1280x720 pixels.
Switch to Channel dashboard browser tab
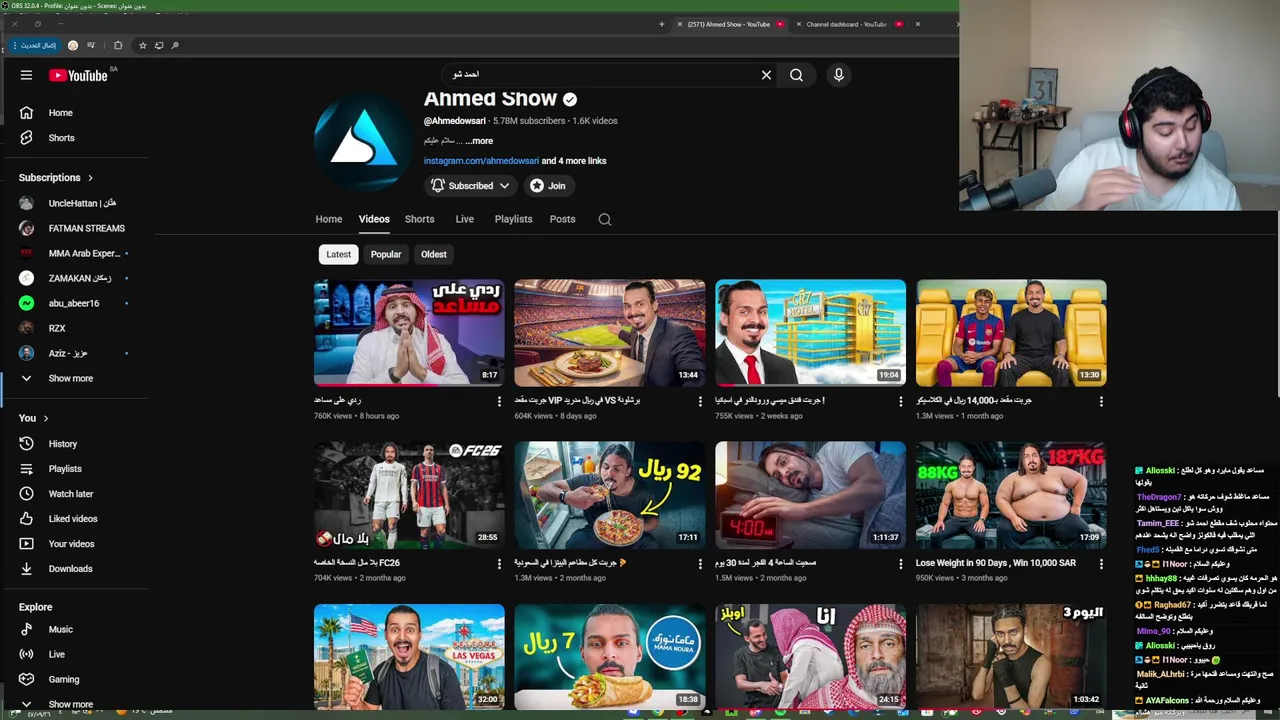pos(849,24)
